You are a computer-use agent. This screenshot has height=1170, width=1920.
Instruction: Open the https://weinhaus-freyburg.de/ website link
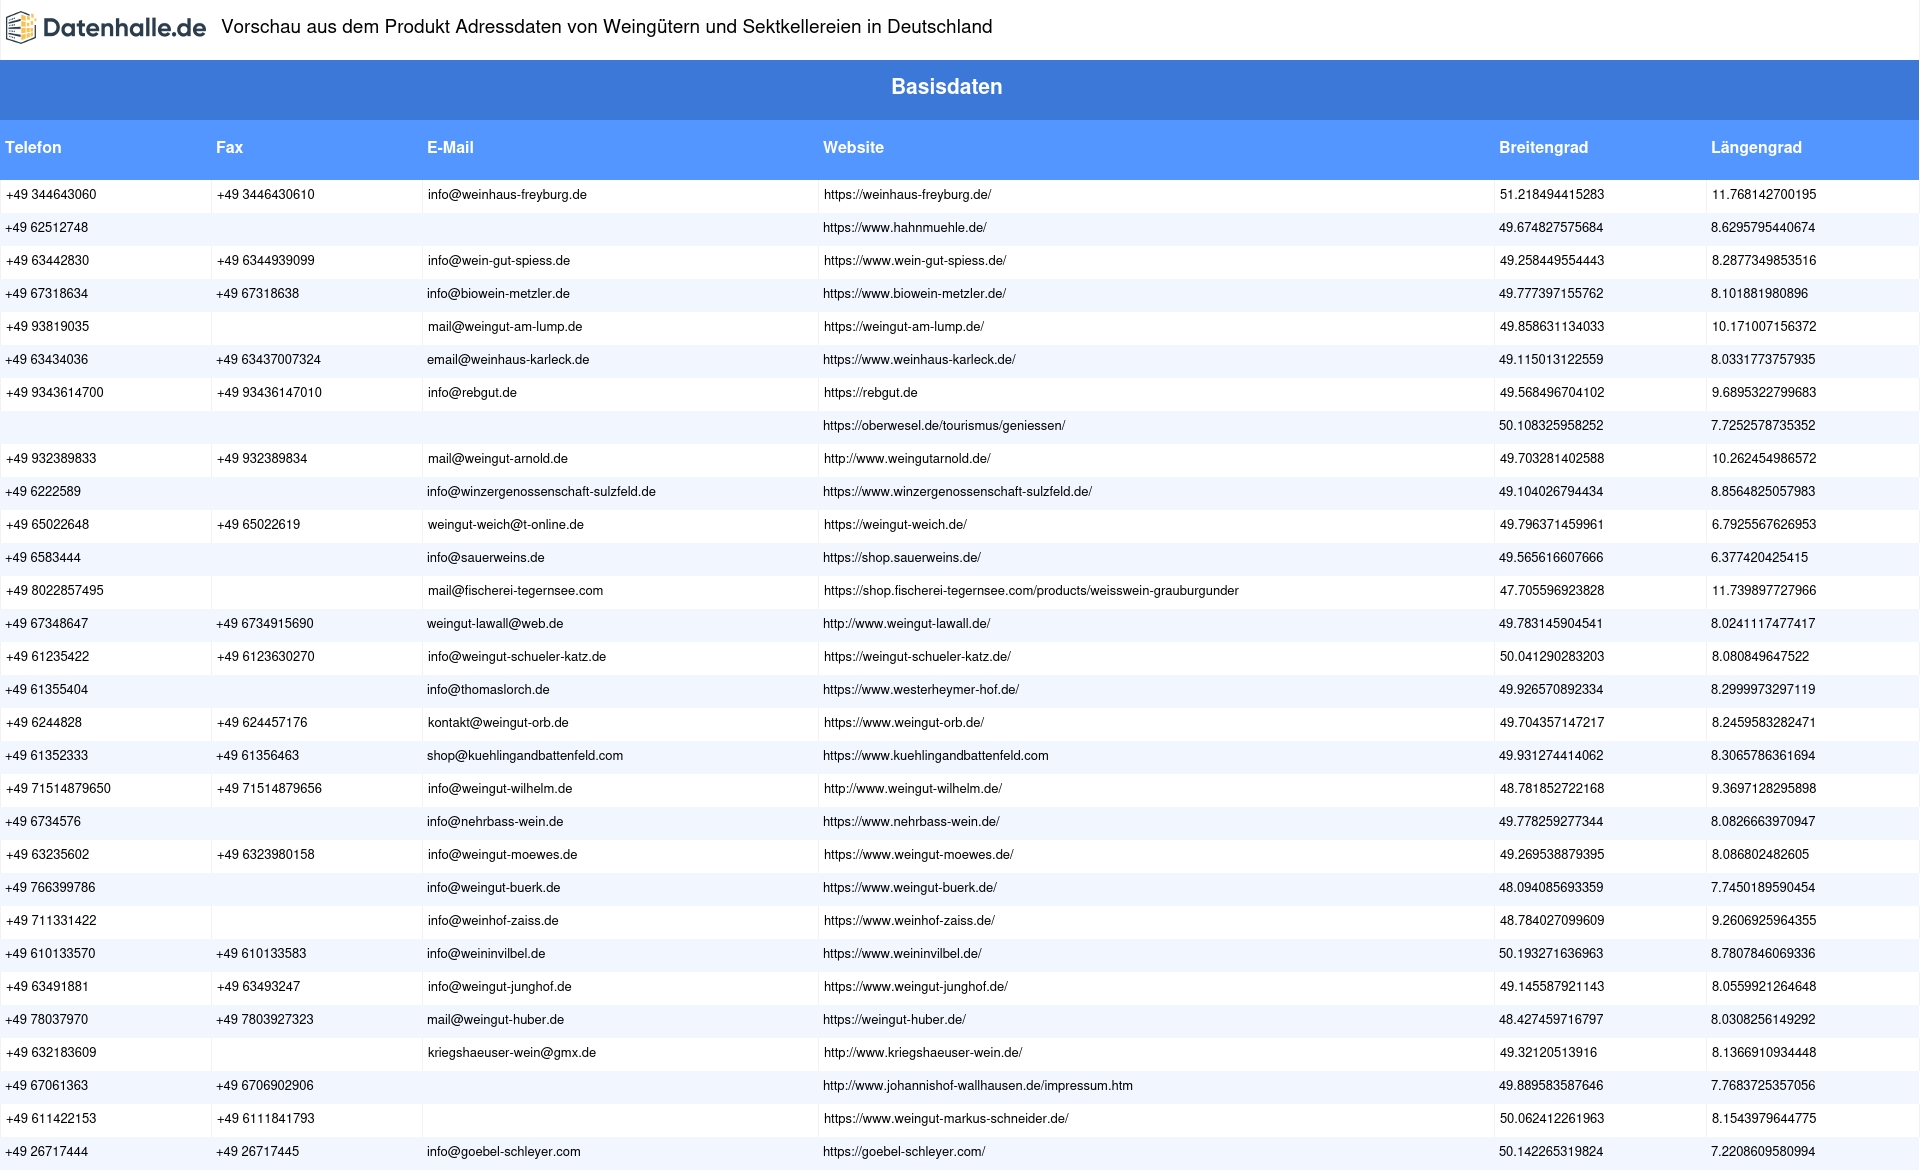click(907, 195)
